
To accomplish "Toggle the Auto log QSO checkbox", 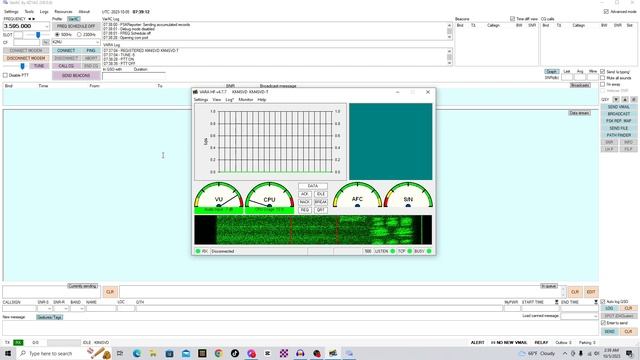I will click(x=603, y=302).
